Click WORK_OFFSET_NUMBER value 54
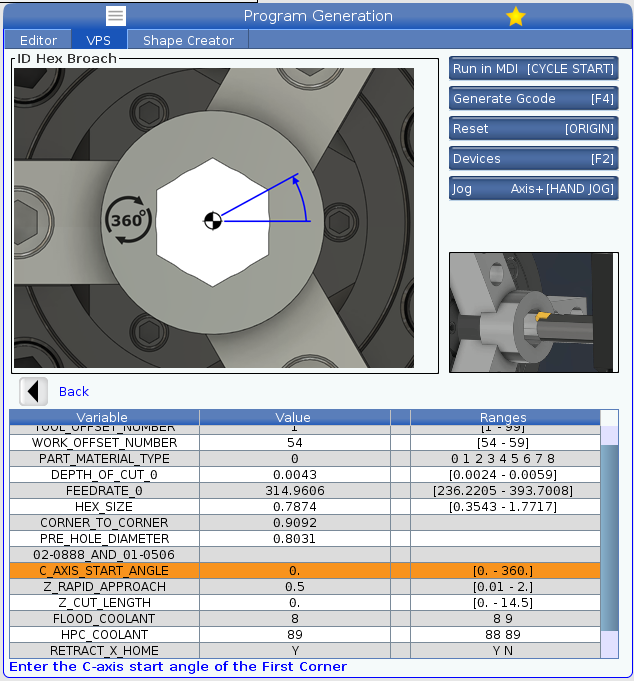 pyautogui.click(x=294, y=443)
